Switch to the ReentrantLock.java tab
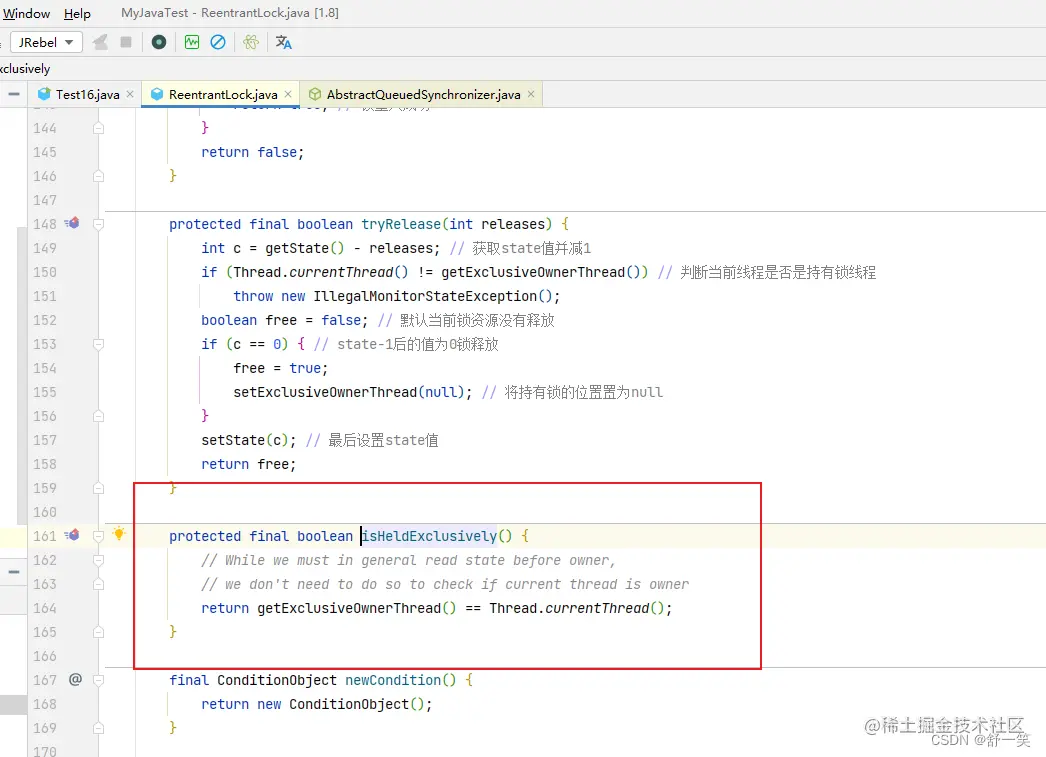1046x757 pixels. 223,95
